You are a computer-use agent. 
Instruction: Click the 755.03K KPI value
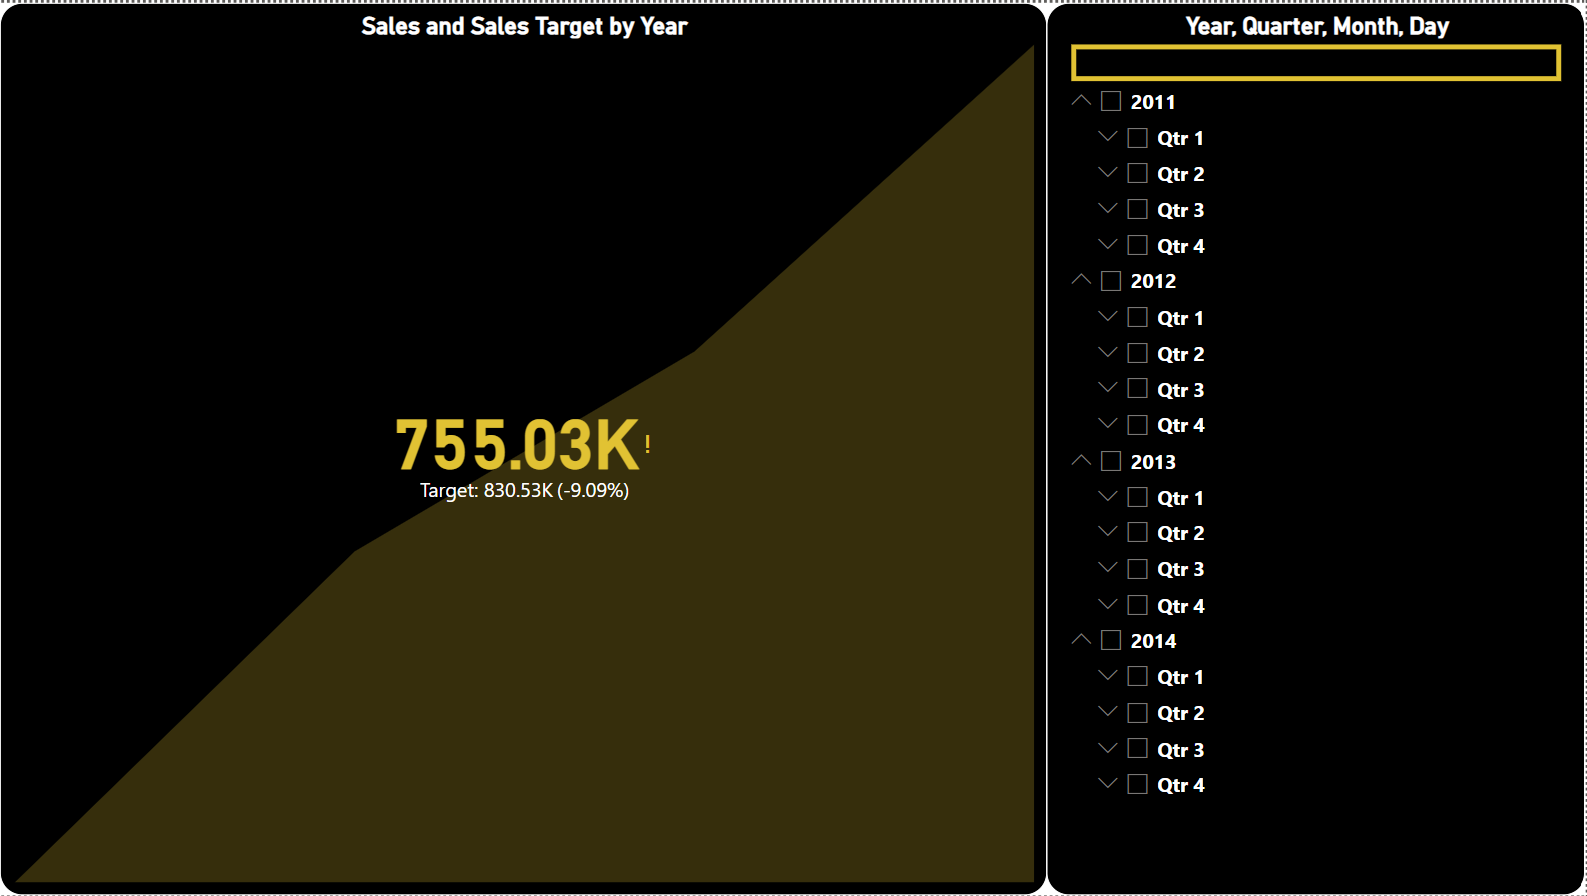click(x=516, y=445)
